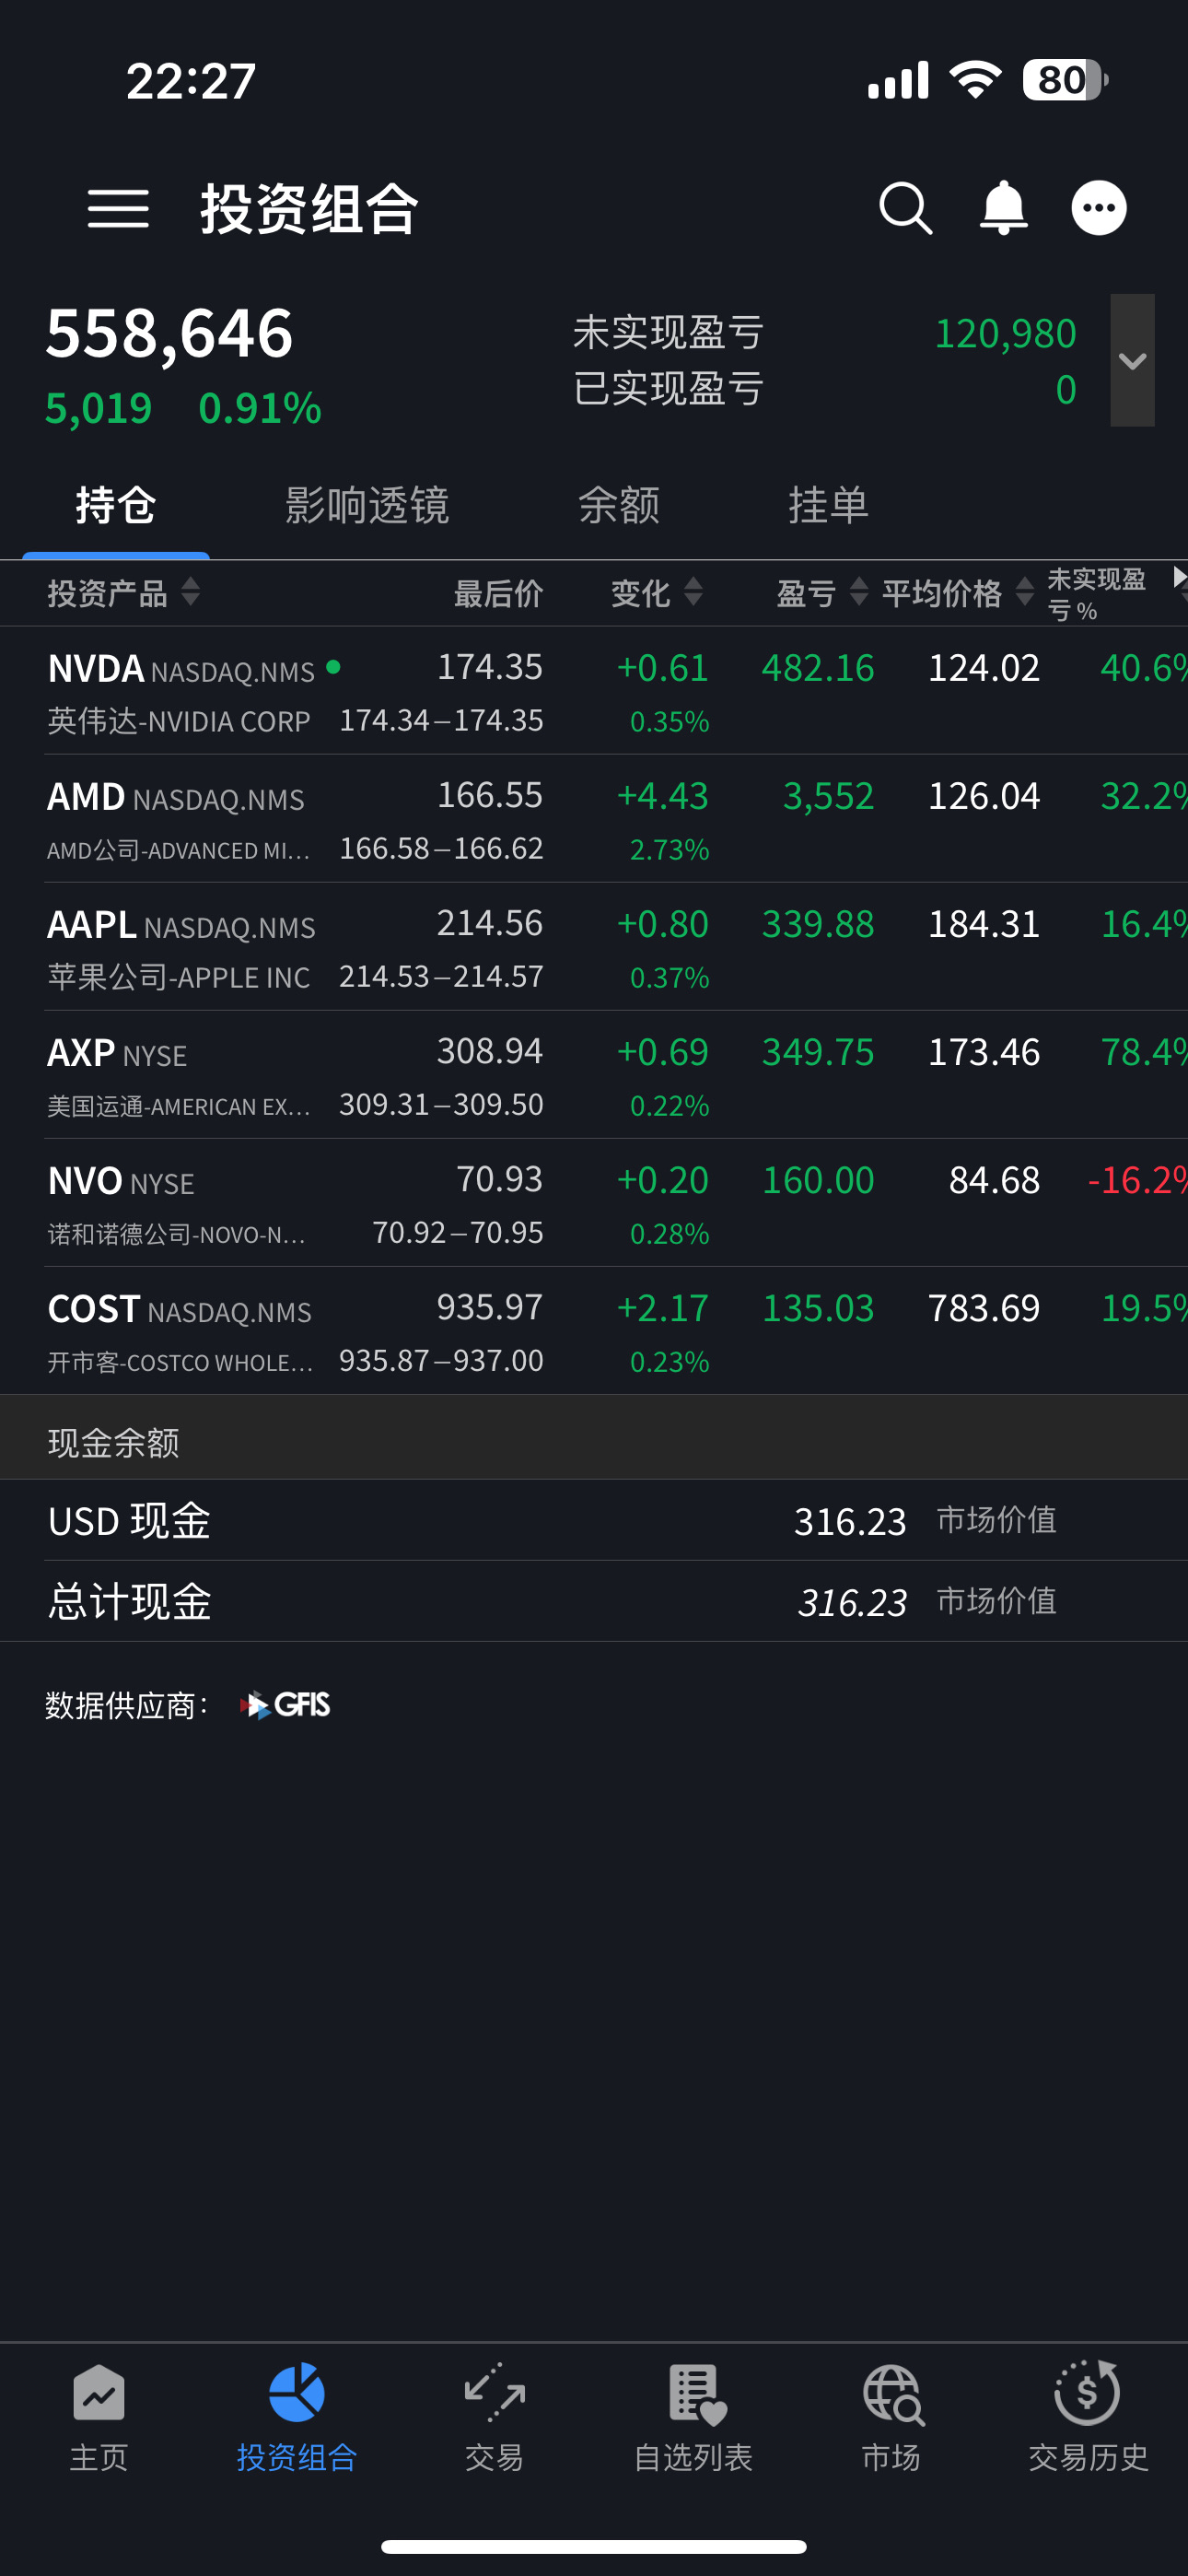1188x2576 pixels.
Task: Sort by 平均价格 column
Action: (x=958, y=593)
